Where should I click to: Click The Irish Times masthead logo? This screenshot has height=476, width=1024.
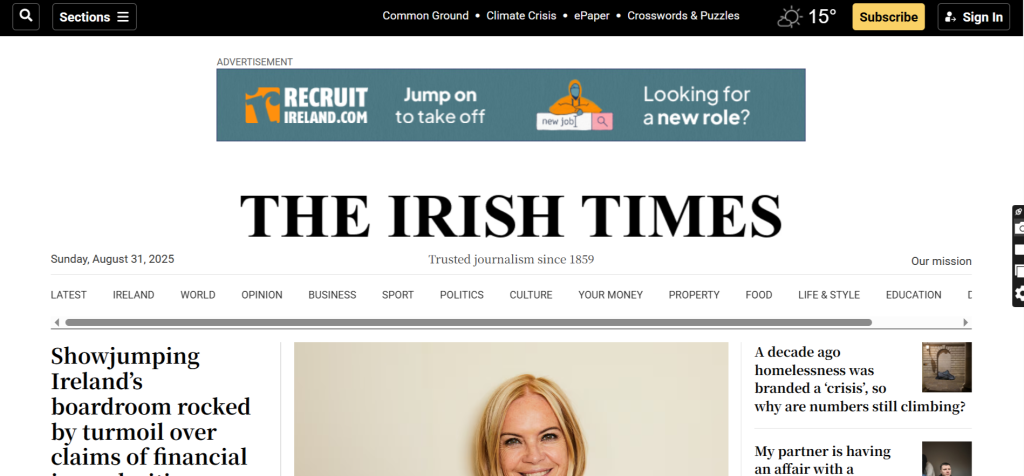[511, 215]
